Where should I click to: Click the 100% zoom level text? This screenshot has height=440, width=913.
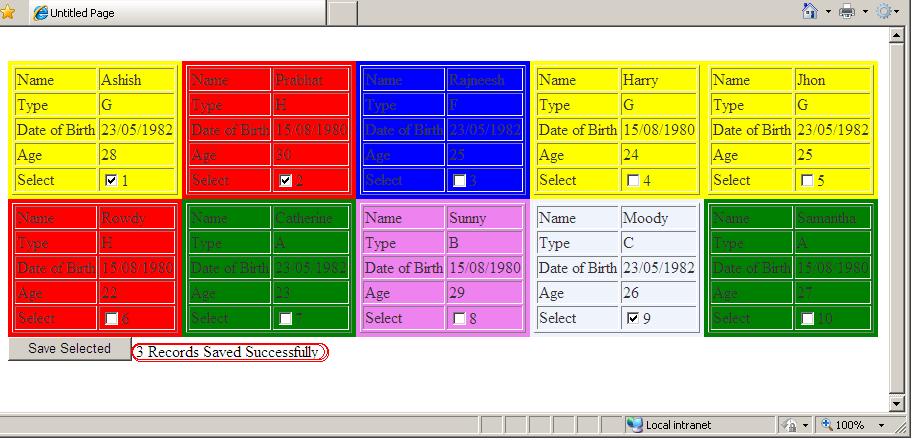pyautogui.click(x=850, y=425)
